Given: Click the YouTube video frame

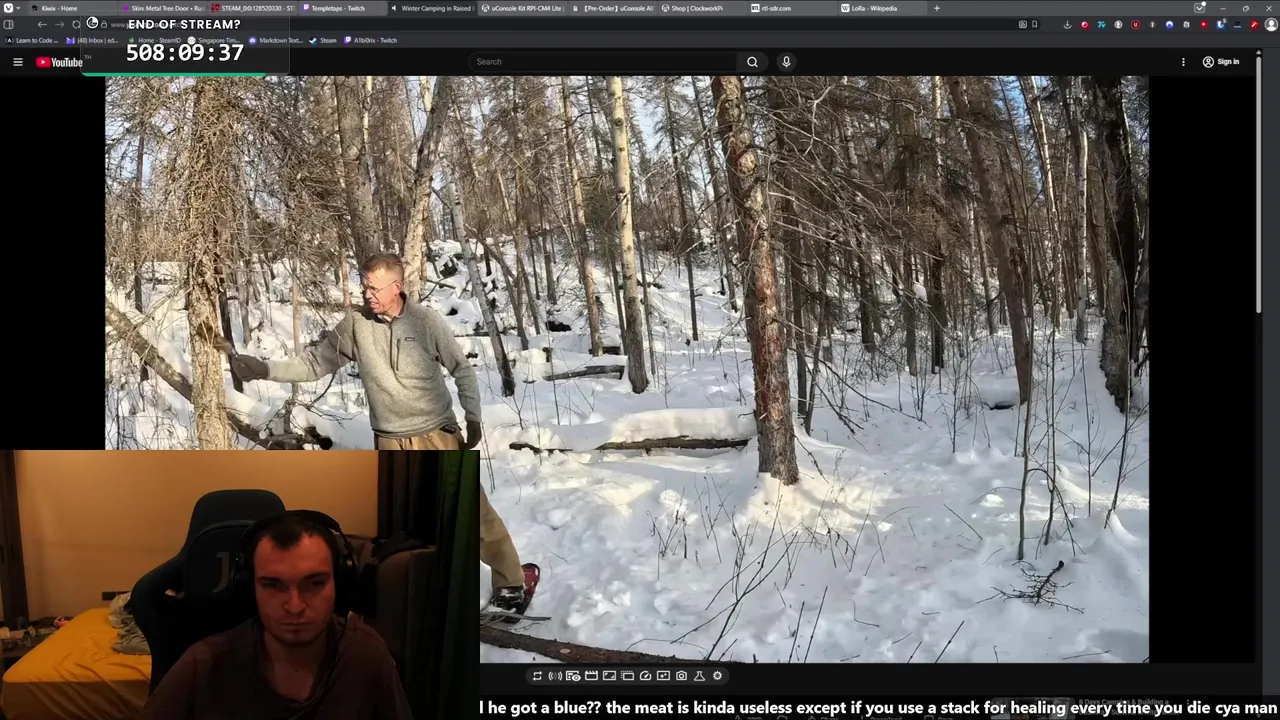Looking at the screenshot, I should (x=627, y=369).
